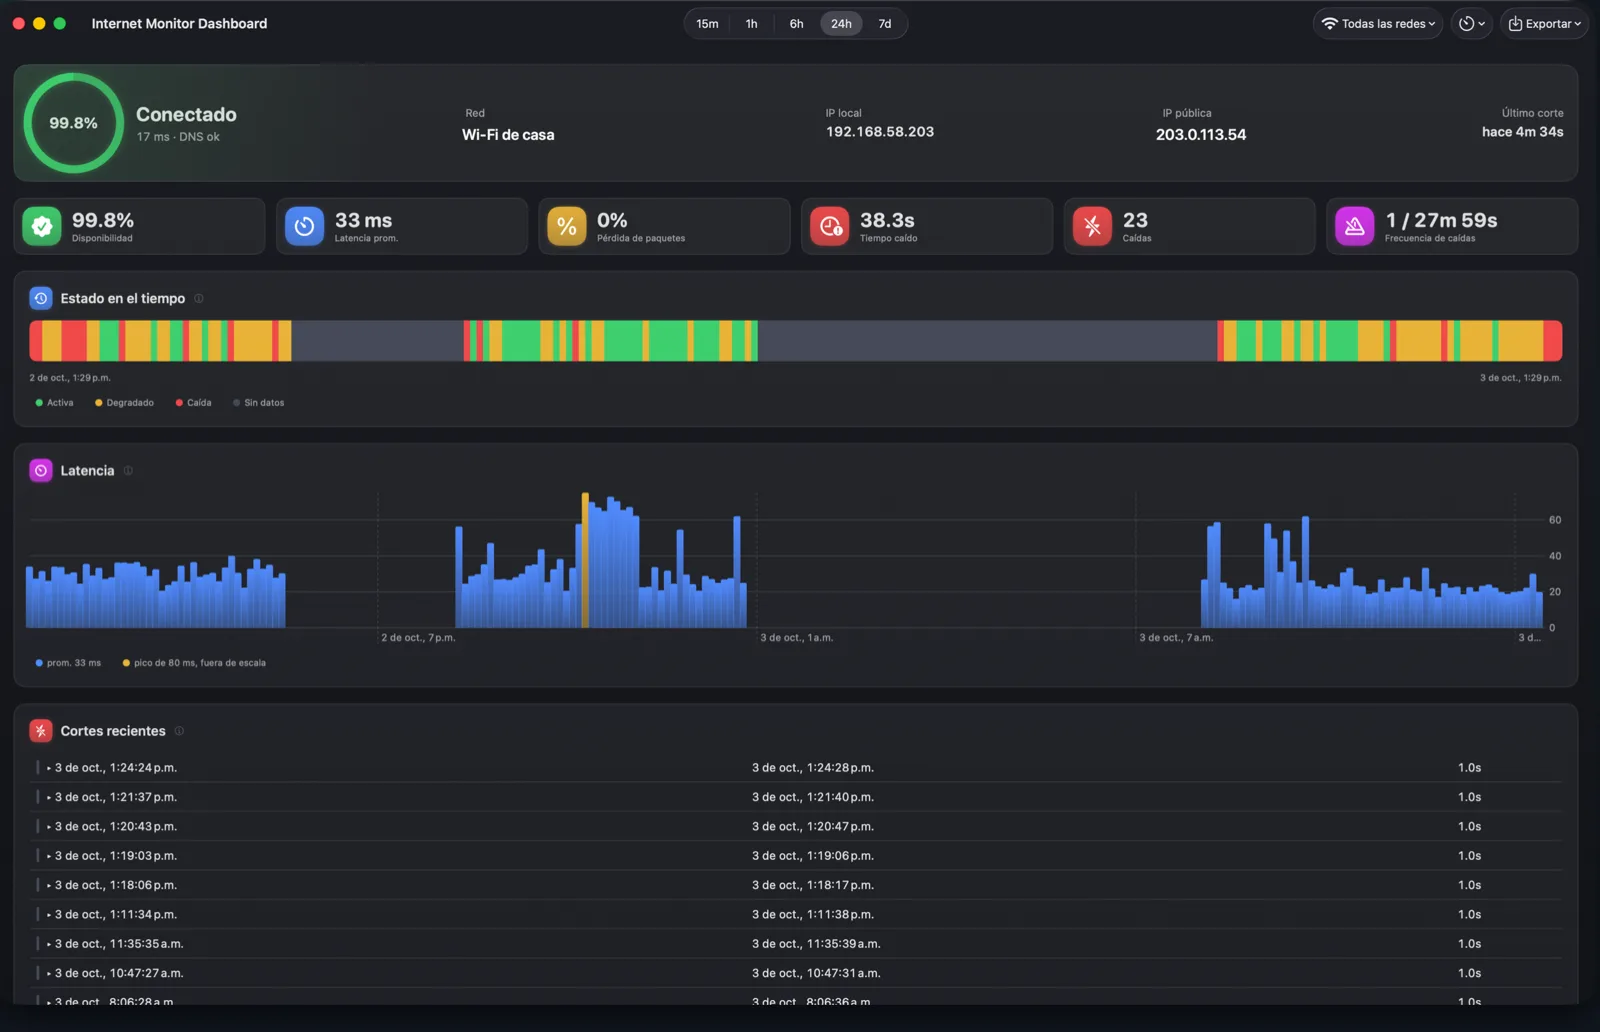Open the refresh interval clock dropdown
Image resolution: width=1600 pixels, height=1032 pixels.
pyautogui.click(x=1471, y=23)
